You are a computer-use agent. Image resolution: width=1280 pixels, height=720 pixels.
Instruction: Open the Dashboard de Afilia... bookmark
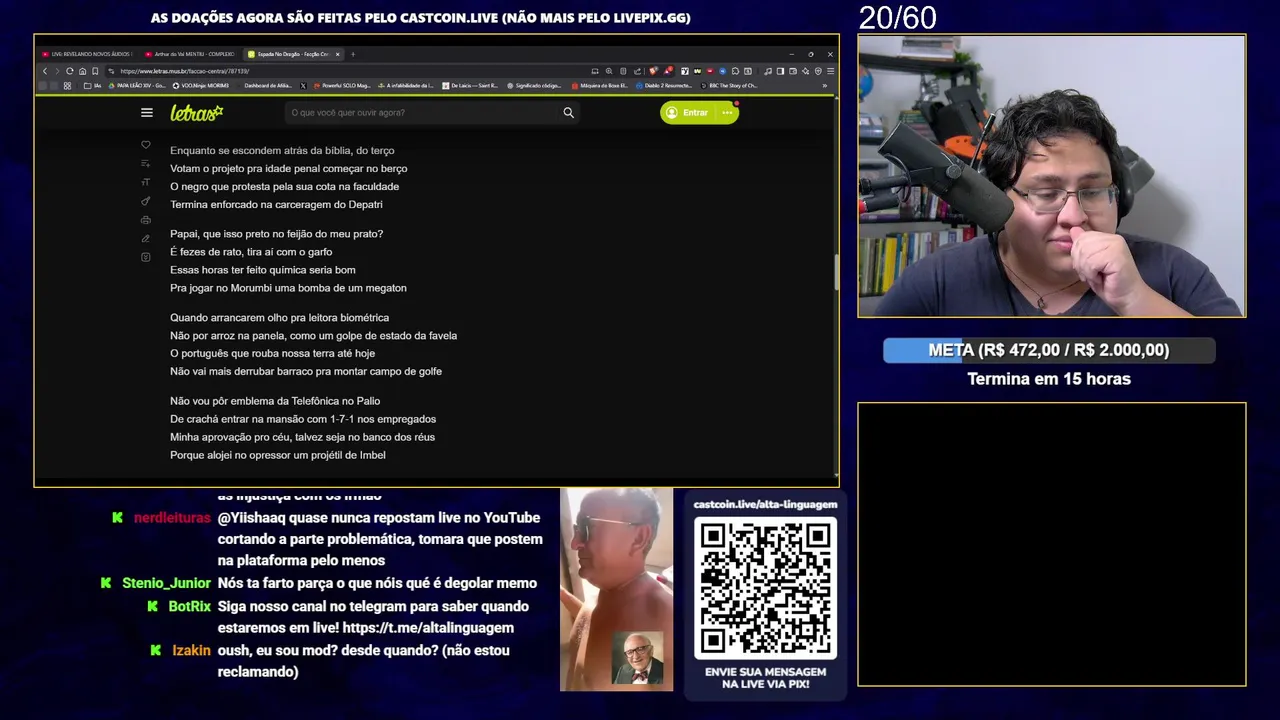(267, 86)
